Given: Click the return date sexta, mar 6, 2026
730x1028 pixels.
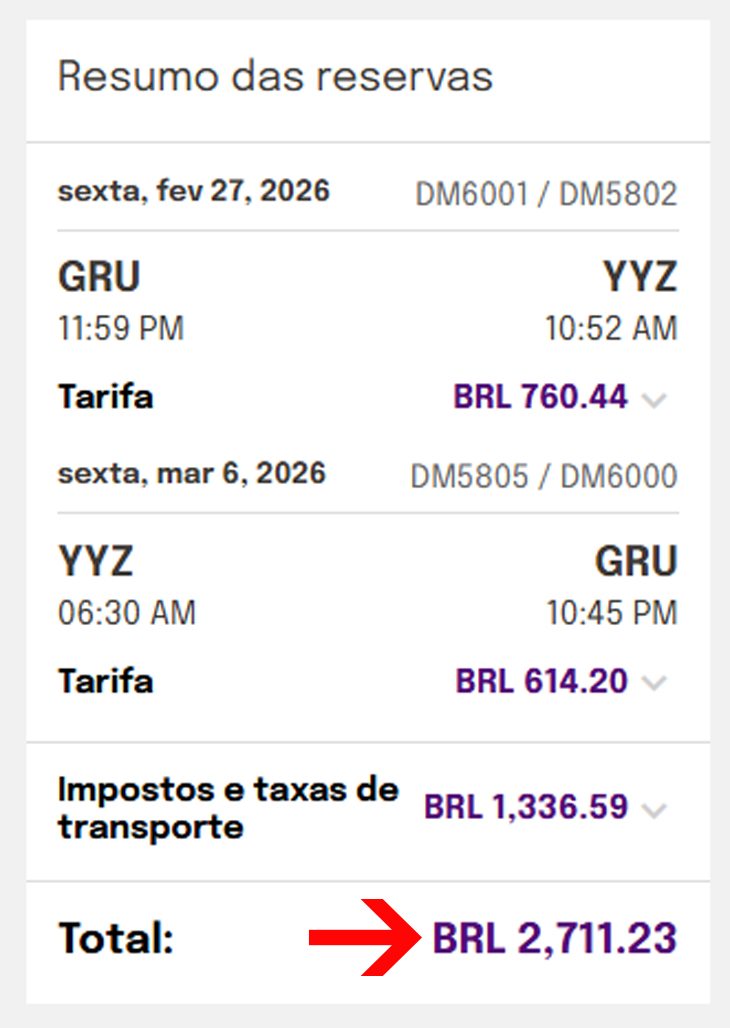Looking at the screenshot, I should pos(192,473).
